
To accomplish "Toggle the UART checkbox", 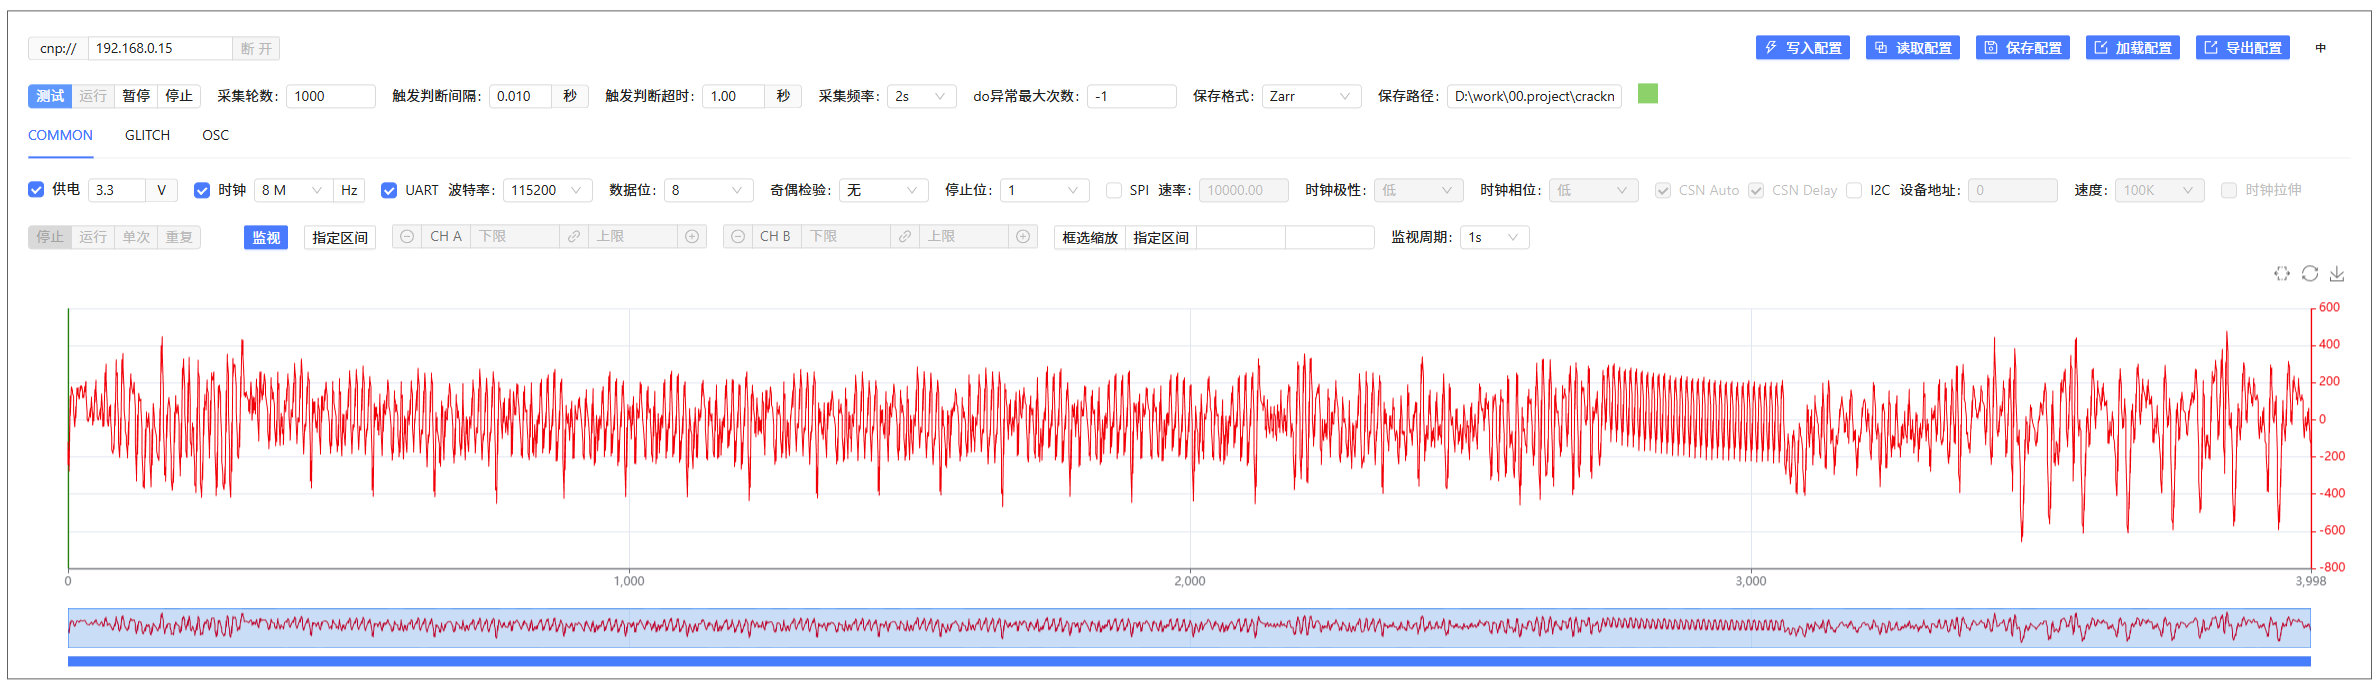I will [x=389, y=190].
